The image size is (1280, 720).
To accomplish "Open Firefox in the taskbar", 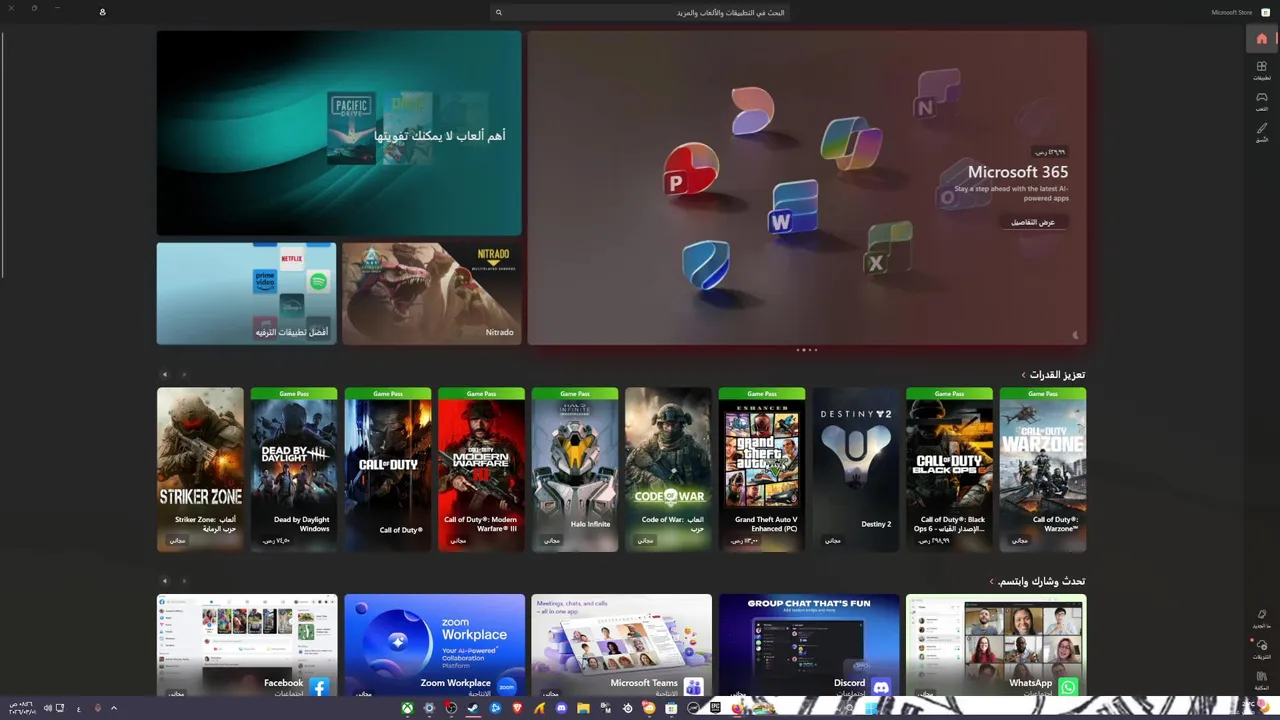I will [737, 708].
